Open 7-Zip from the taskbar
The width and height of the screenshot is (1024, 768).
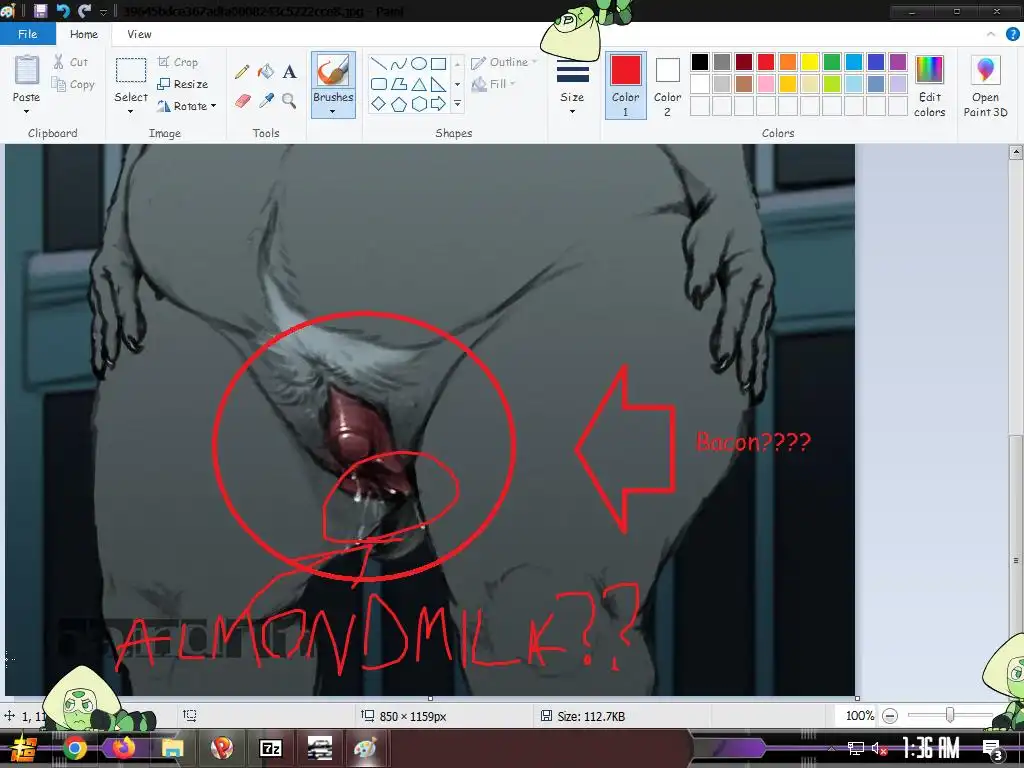(x=270, y=748)
